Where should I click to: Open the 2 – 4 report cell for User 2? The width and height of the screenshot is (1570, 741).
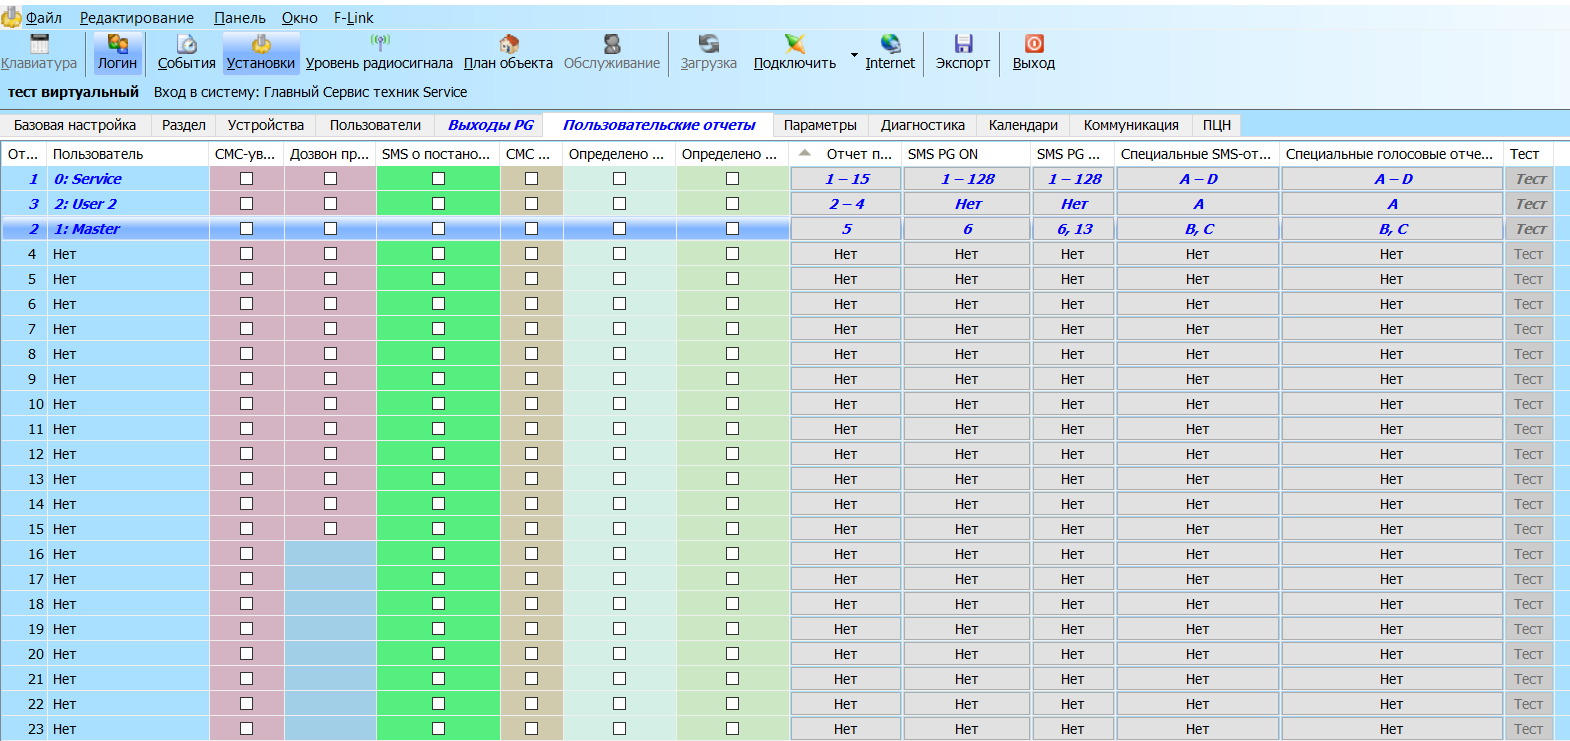pyautogui.click(x=847, y=204)
